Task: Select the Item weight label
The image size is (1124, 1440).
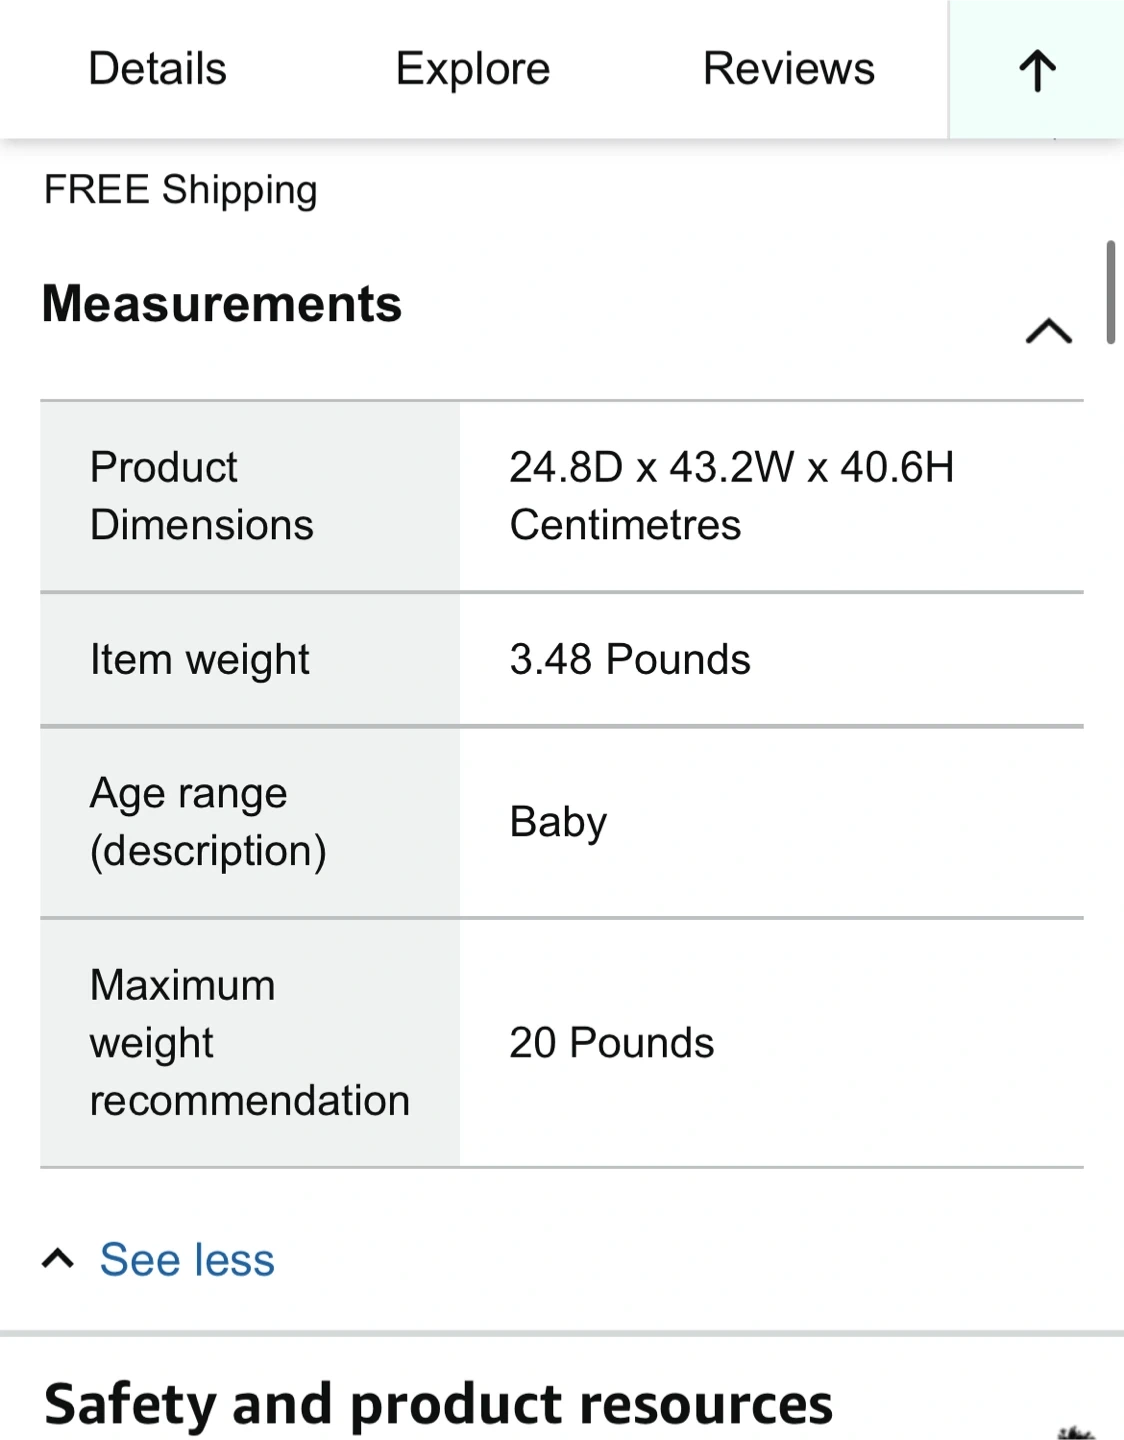Action: (200, 660)
